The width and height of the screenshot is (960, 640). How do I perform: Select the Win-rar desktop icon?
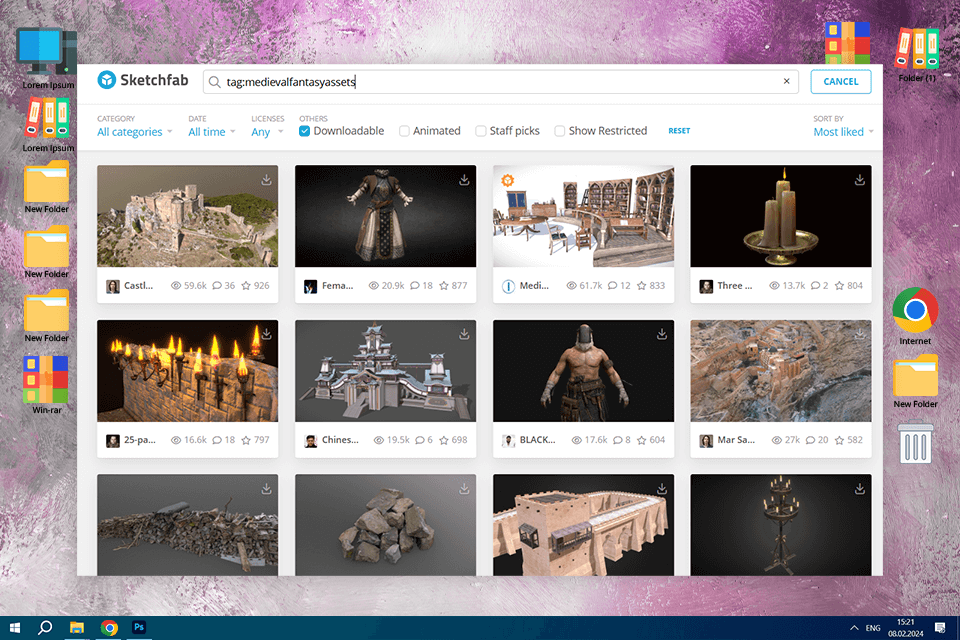[46, 385]
